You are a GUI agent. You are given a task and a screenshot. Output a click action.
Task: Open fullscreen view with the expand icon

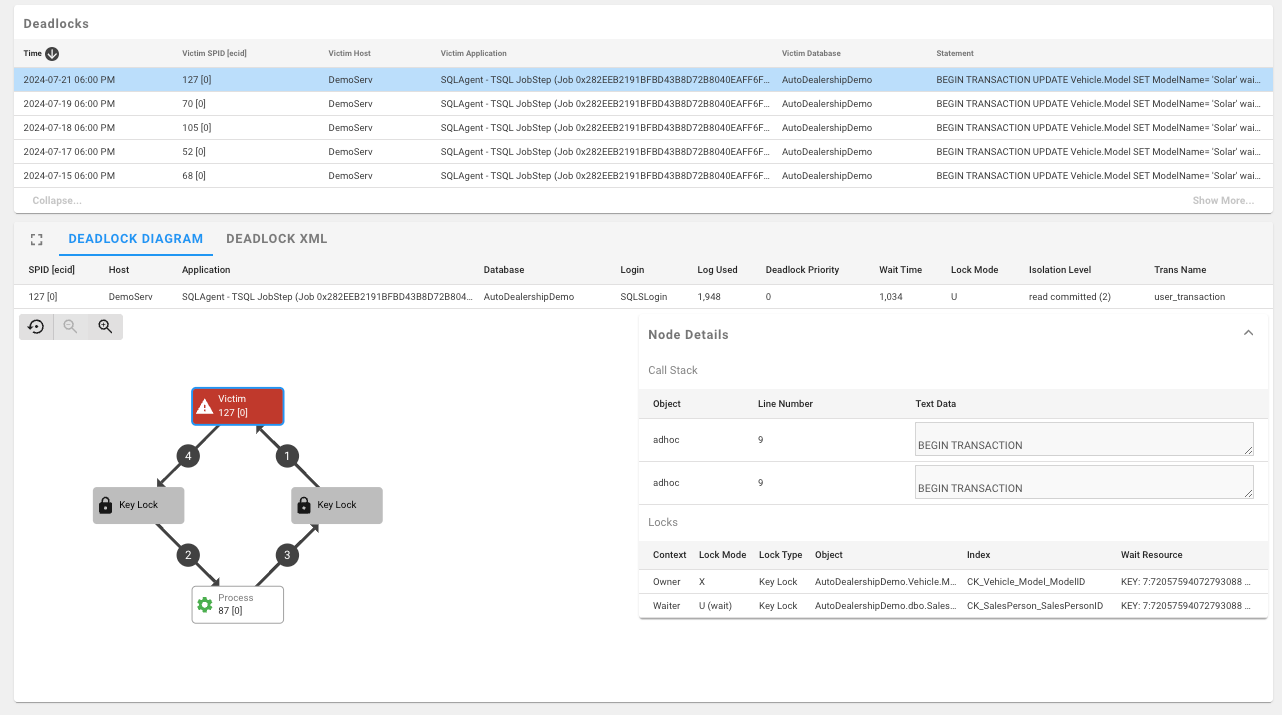[x=37, y=239]
